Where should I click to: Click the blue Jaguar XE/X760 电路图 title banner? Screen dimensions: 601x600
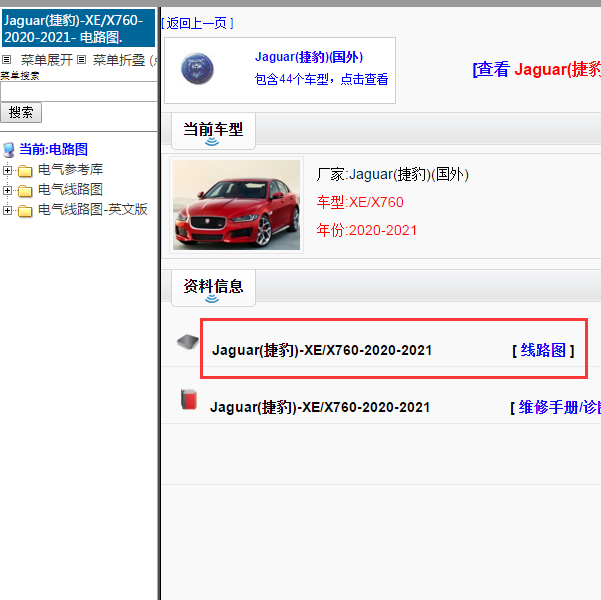[x=78, y=28]
